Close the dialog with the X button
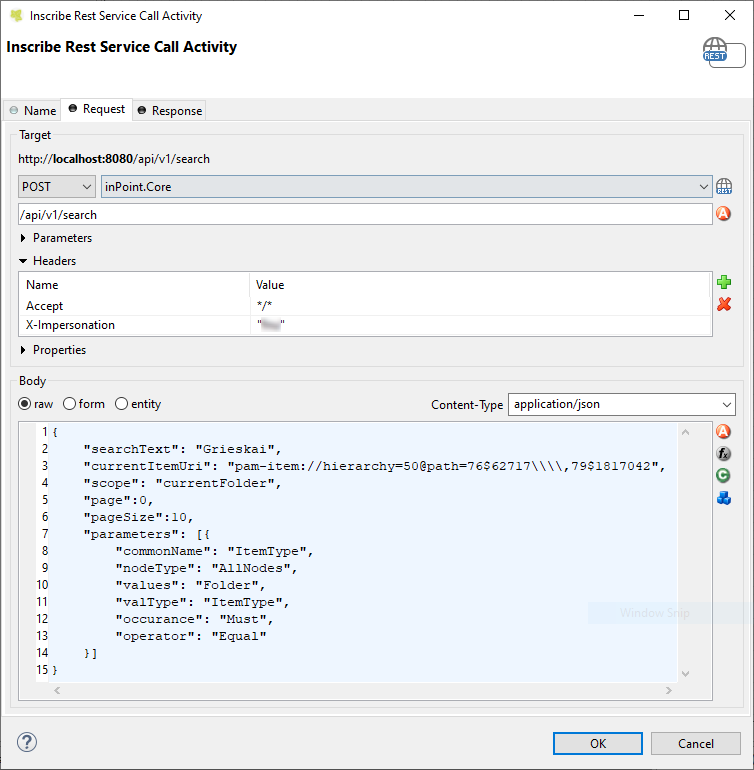The width and height of the screenshot is (754, 770). (730, 15)
